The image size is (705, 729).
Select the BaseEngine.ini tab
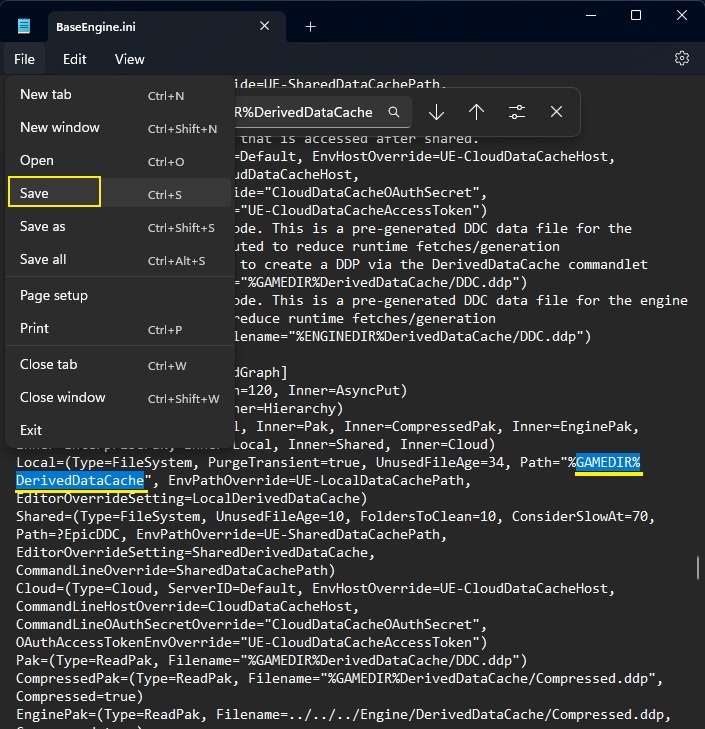point(153,27)
